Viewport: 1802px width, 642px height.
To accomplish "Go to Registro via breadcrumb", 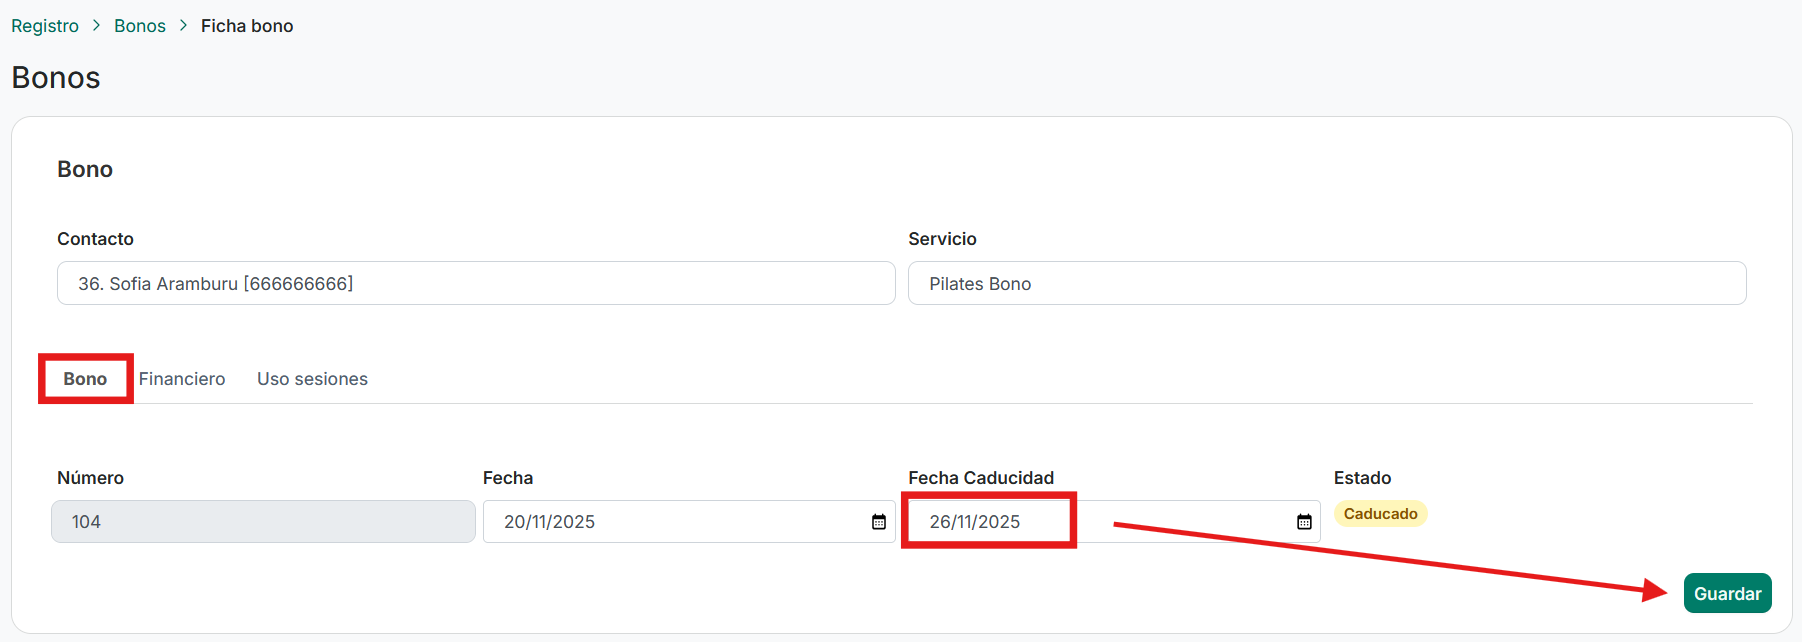I will [x=45, y=26].
